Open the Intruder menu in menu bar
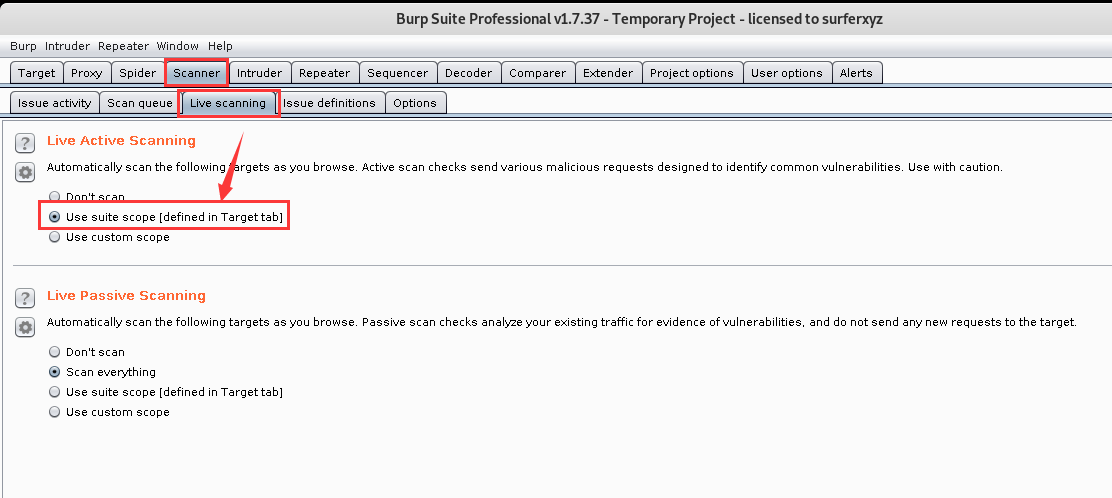This screenshot has height=498, width=1112. click(67, 46)
